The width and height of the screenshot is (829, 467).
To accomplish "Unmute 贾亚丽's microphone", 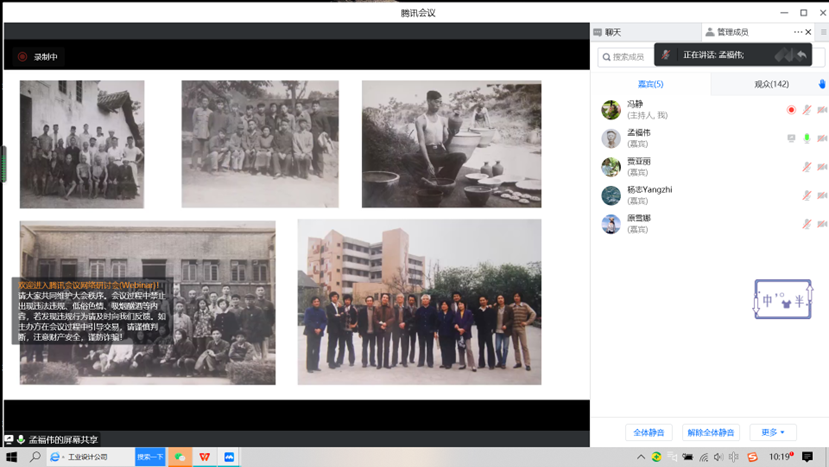I will point(806,167).
